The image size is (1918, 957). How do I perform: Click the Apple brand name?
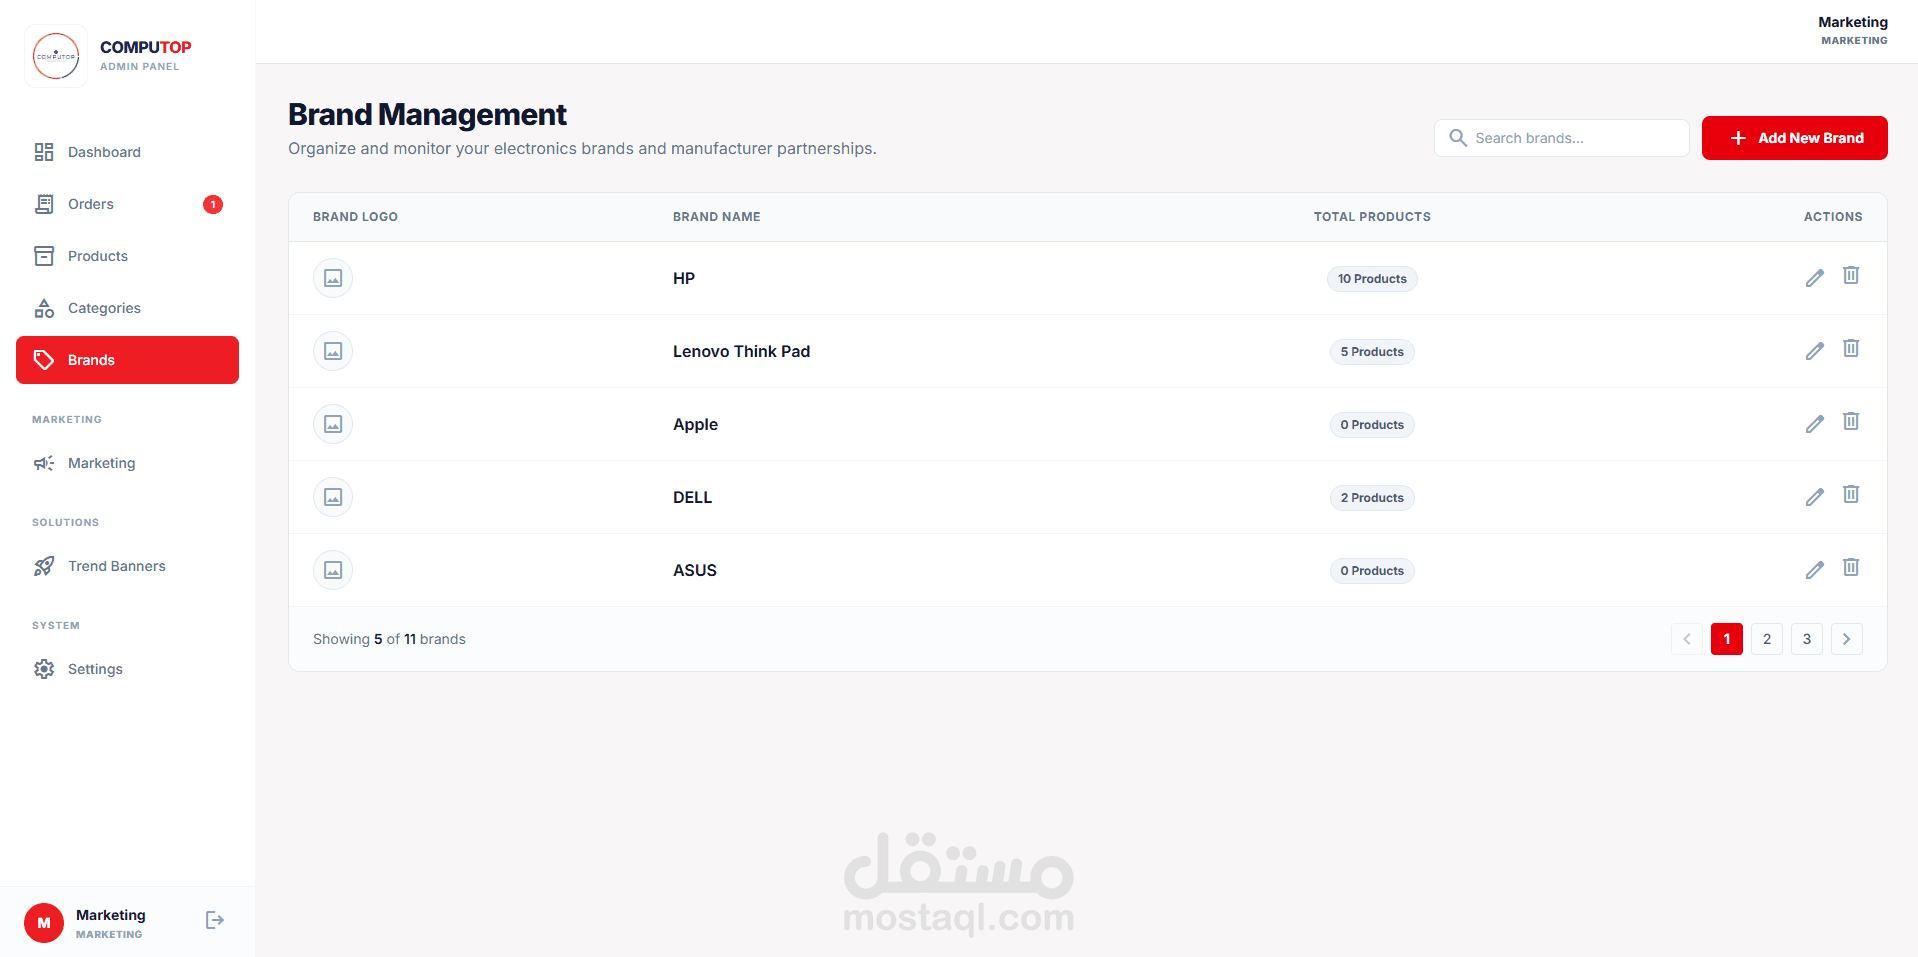(x=695, y=424)
